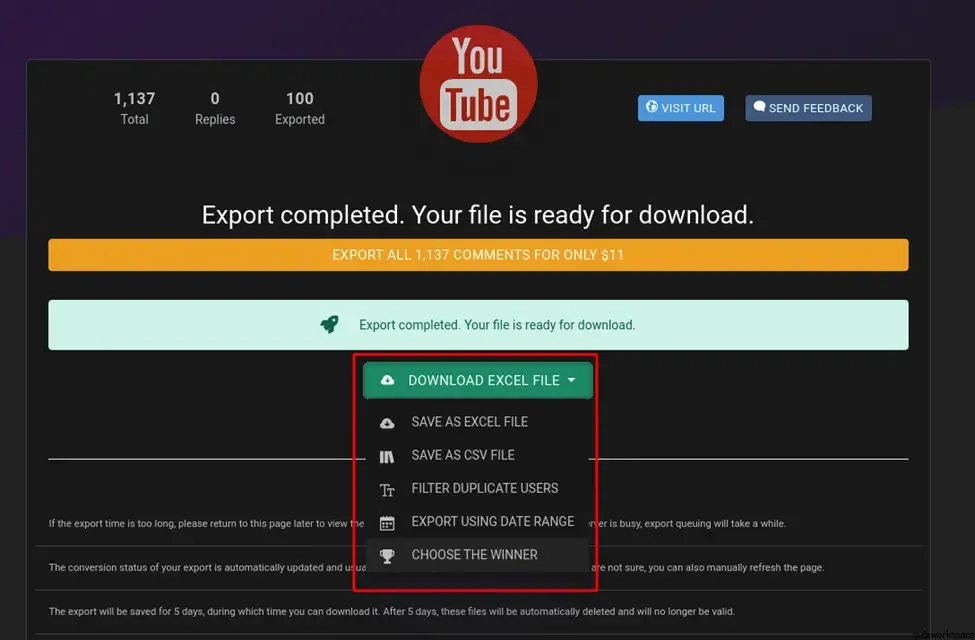This screenshot has width=975, height=640.
Task: Select Export Using Date Range entry
Action: [477, 521]
